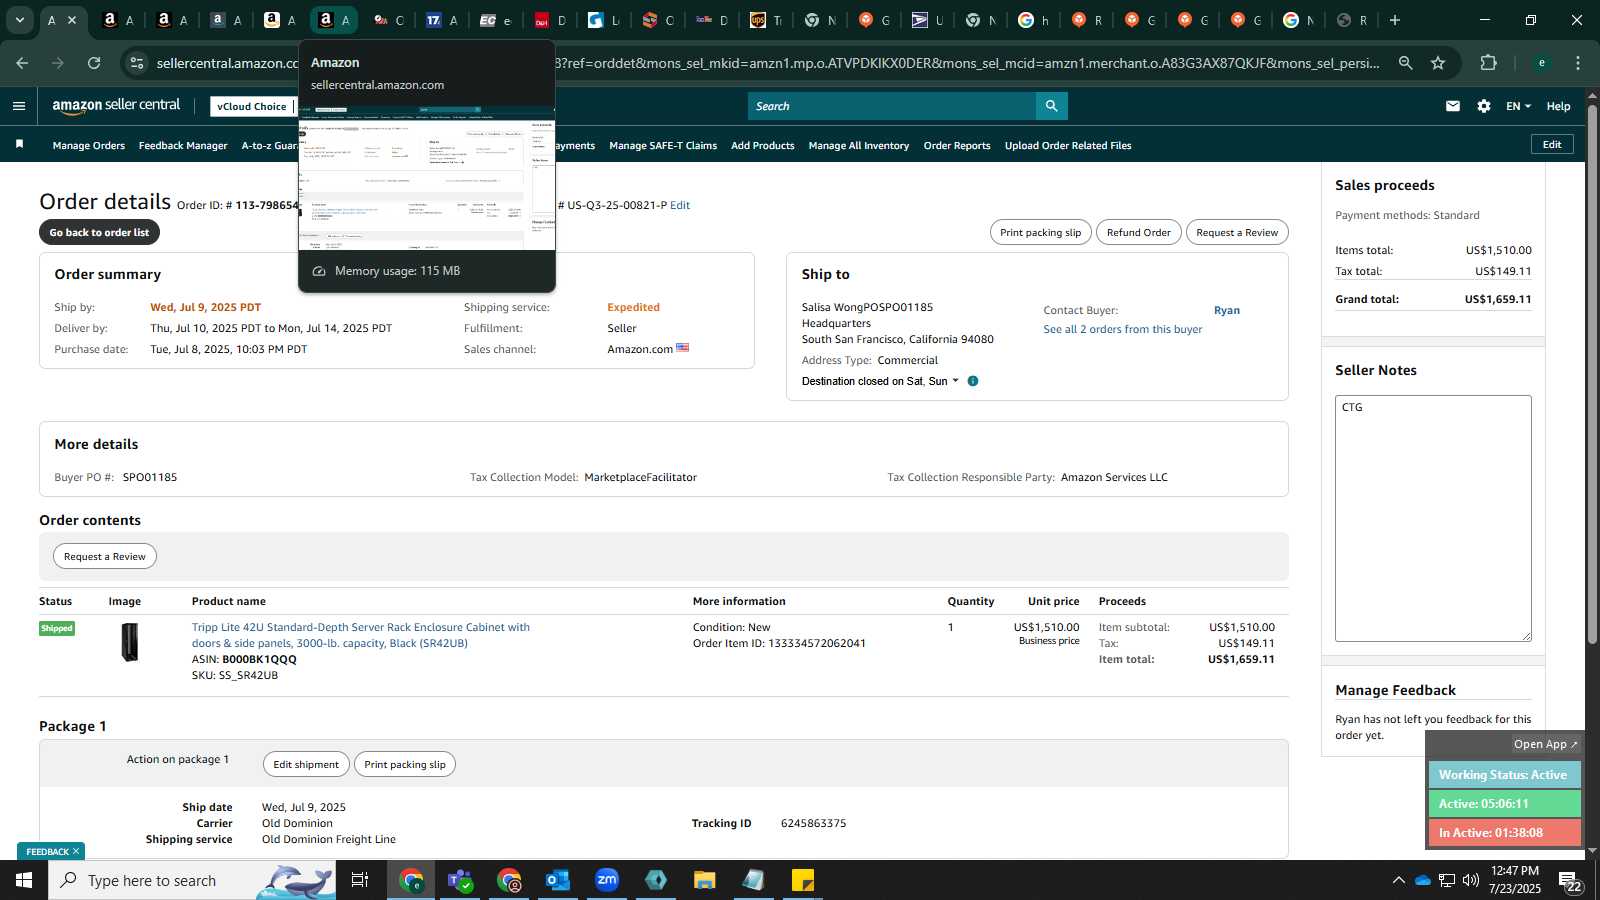This screenshot has height=900, width=1600.
Task: Open the buyer Ryan contact link
Action: (x=1227, y=310)
